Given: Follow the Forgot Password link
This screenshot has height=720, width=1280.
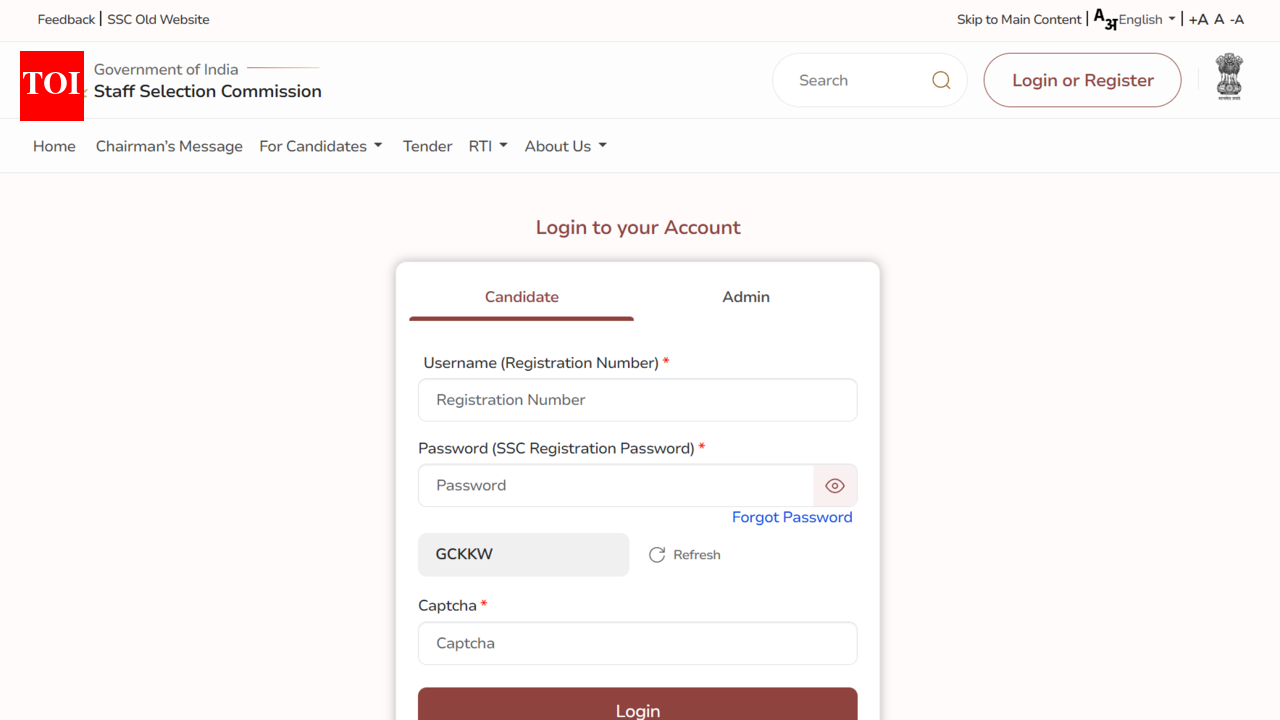Looking at the screenshot, I should pos(792,517).
